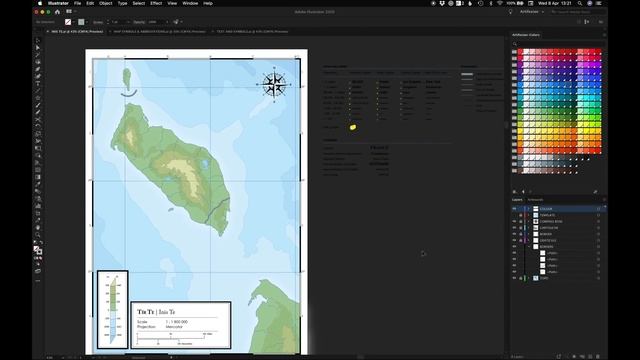Open the Effect menu
The height and width of the screenshot is (360, 640).
tap(156, 3)
